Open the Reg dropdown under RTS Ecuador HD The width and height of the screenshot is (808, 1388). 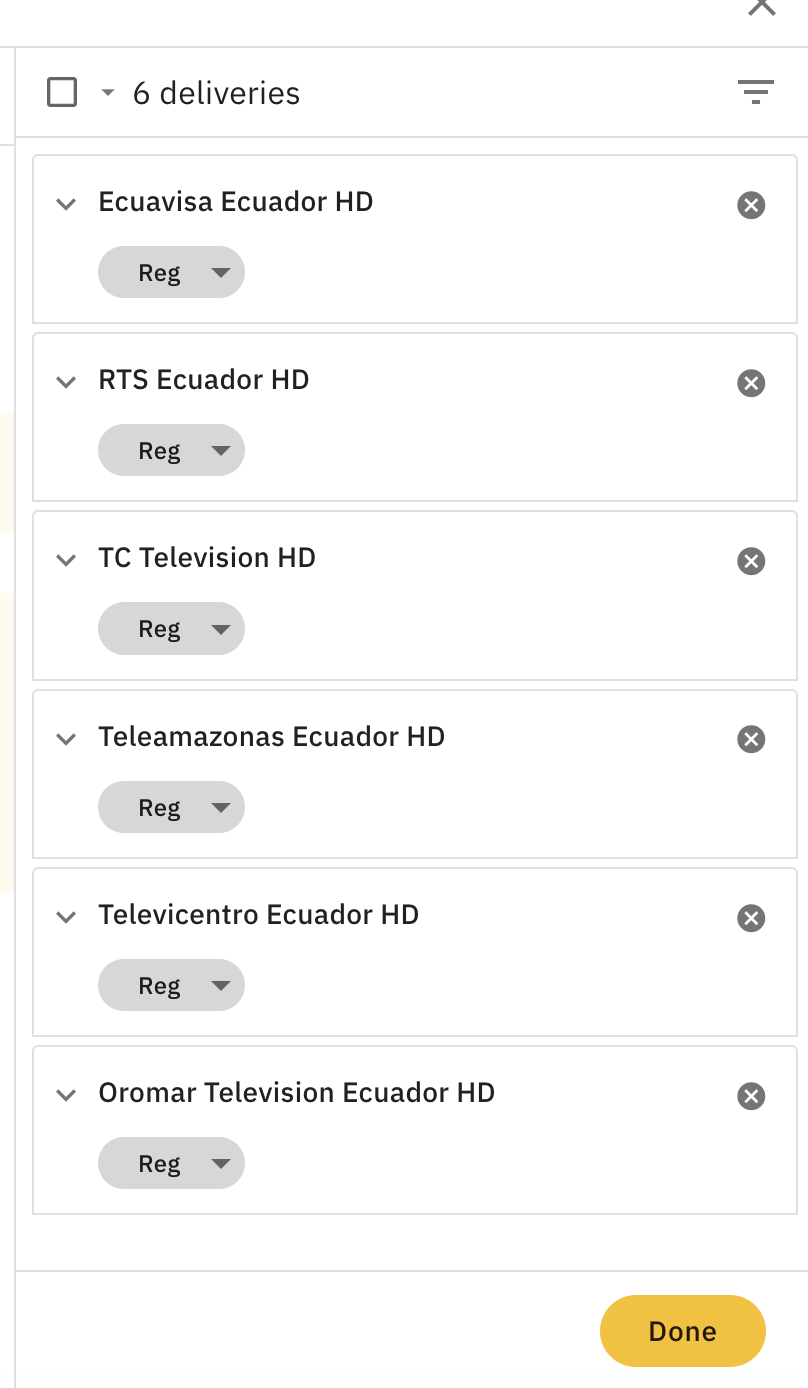[171, 450]
